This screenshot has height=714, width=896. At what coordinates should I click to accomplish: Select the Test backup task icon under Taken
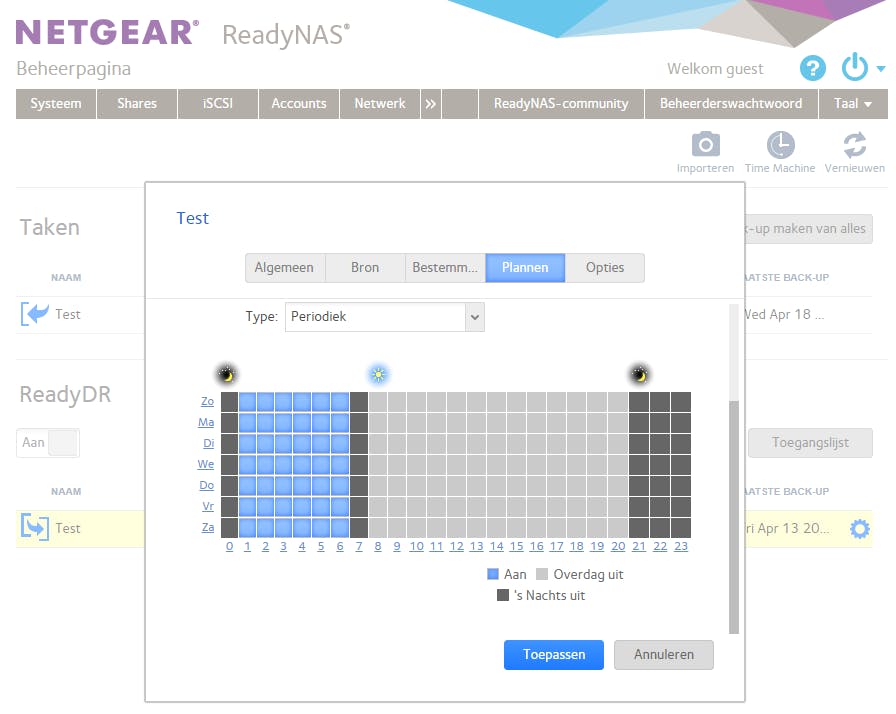click(35, 314)
